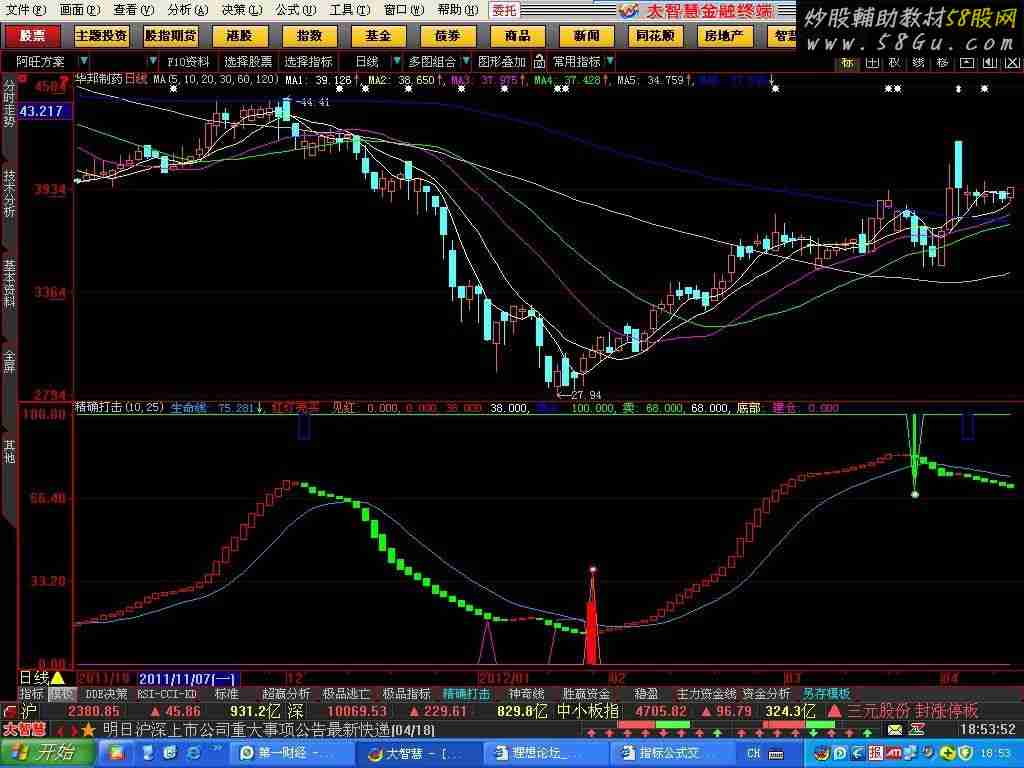Click 选择股票 in the toolbar

(248, 61)
